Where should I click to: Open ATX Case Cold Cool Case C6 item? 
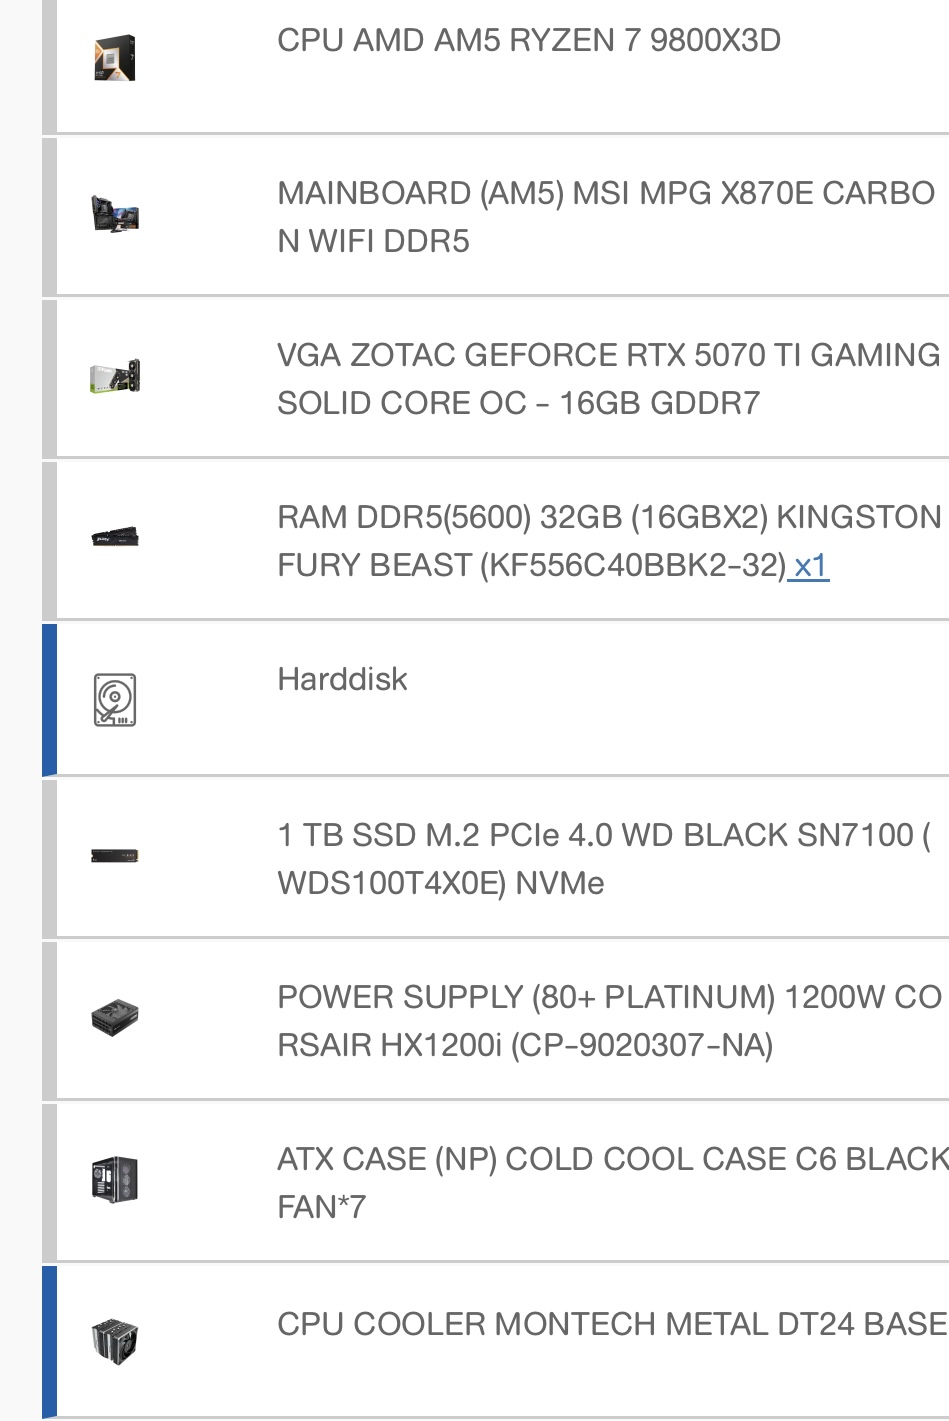click(x=612, y=1183)
